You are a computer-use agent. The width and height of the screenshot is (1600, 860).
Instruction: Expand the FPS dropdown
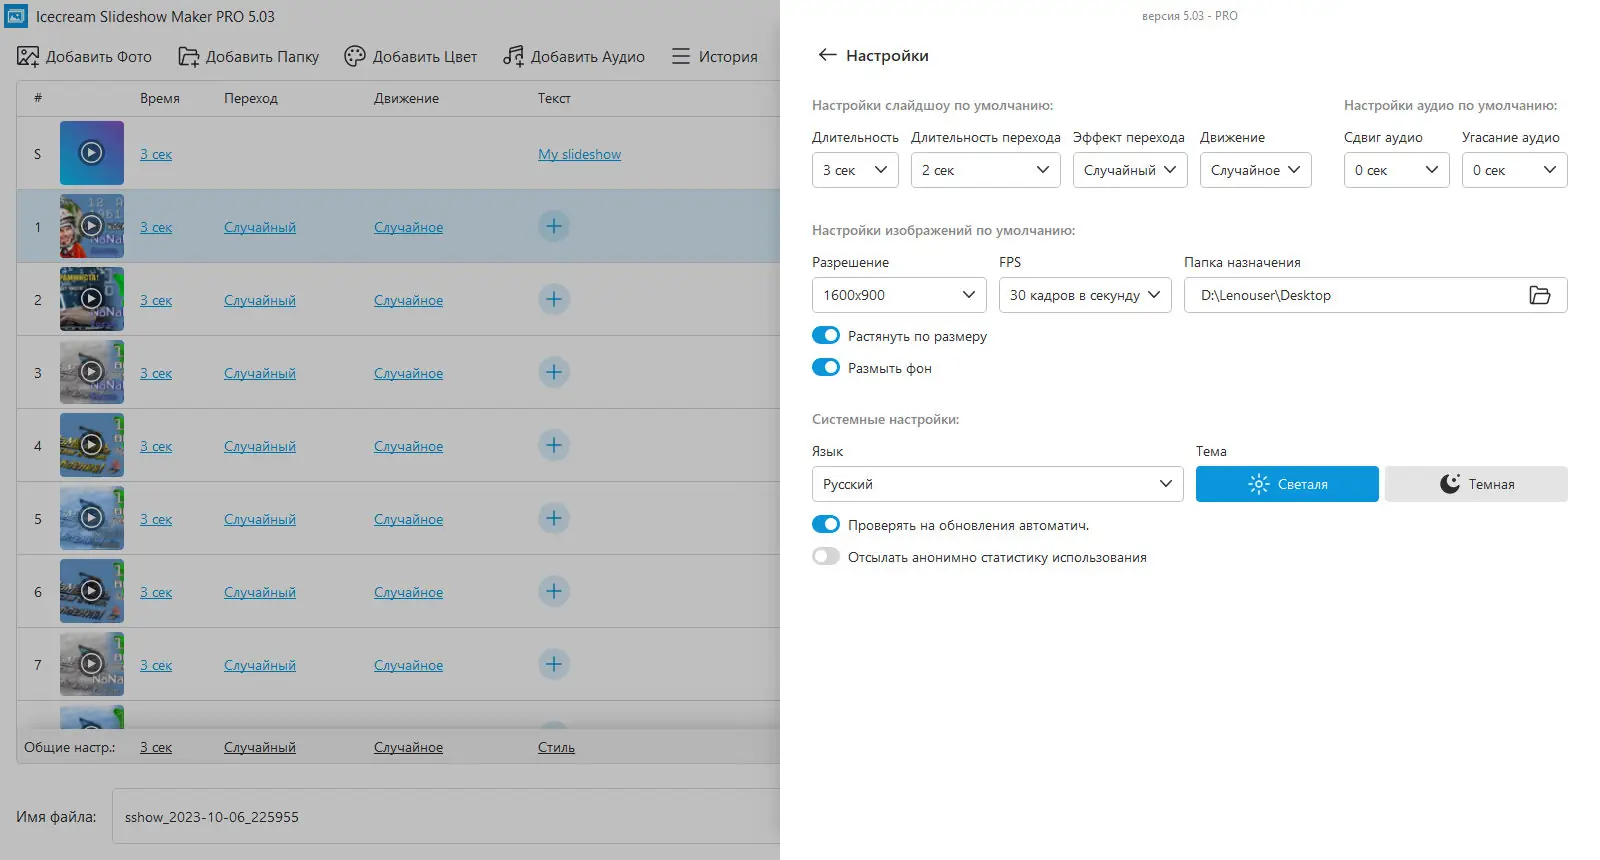(x=1084, y=295)
